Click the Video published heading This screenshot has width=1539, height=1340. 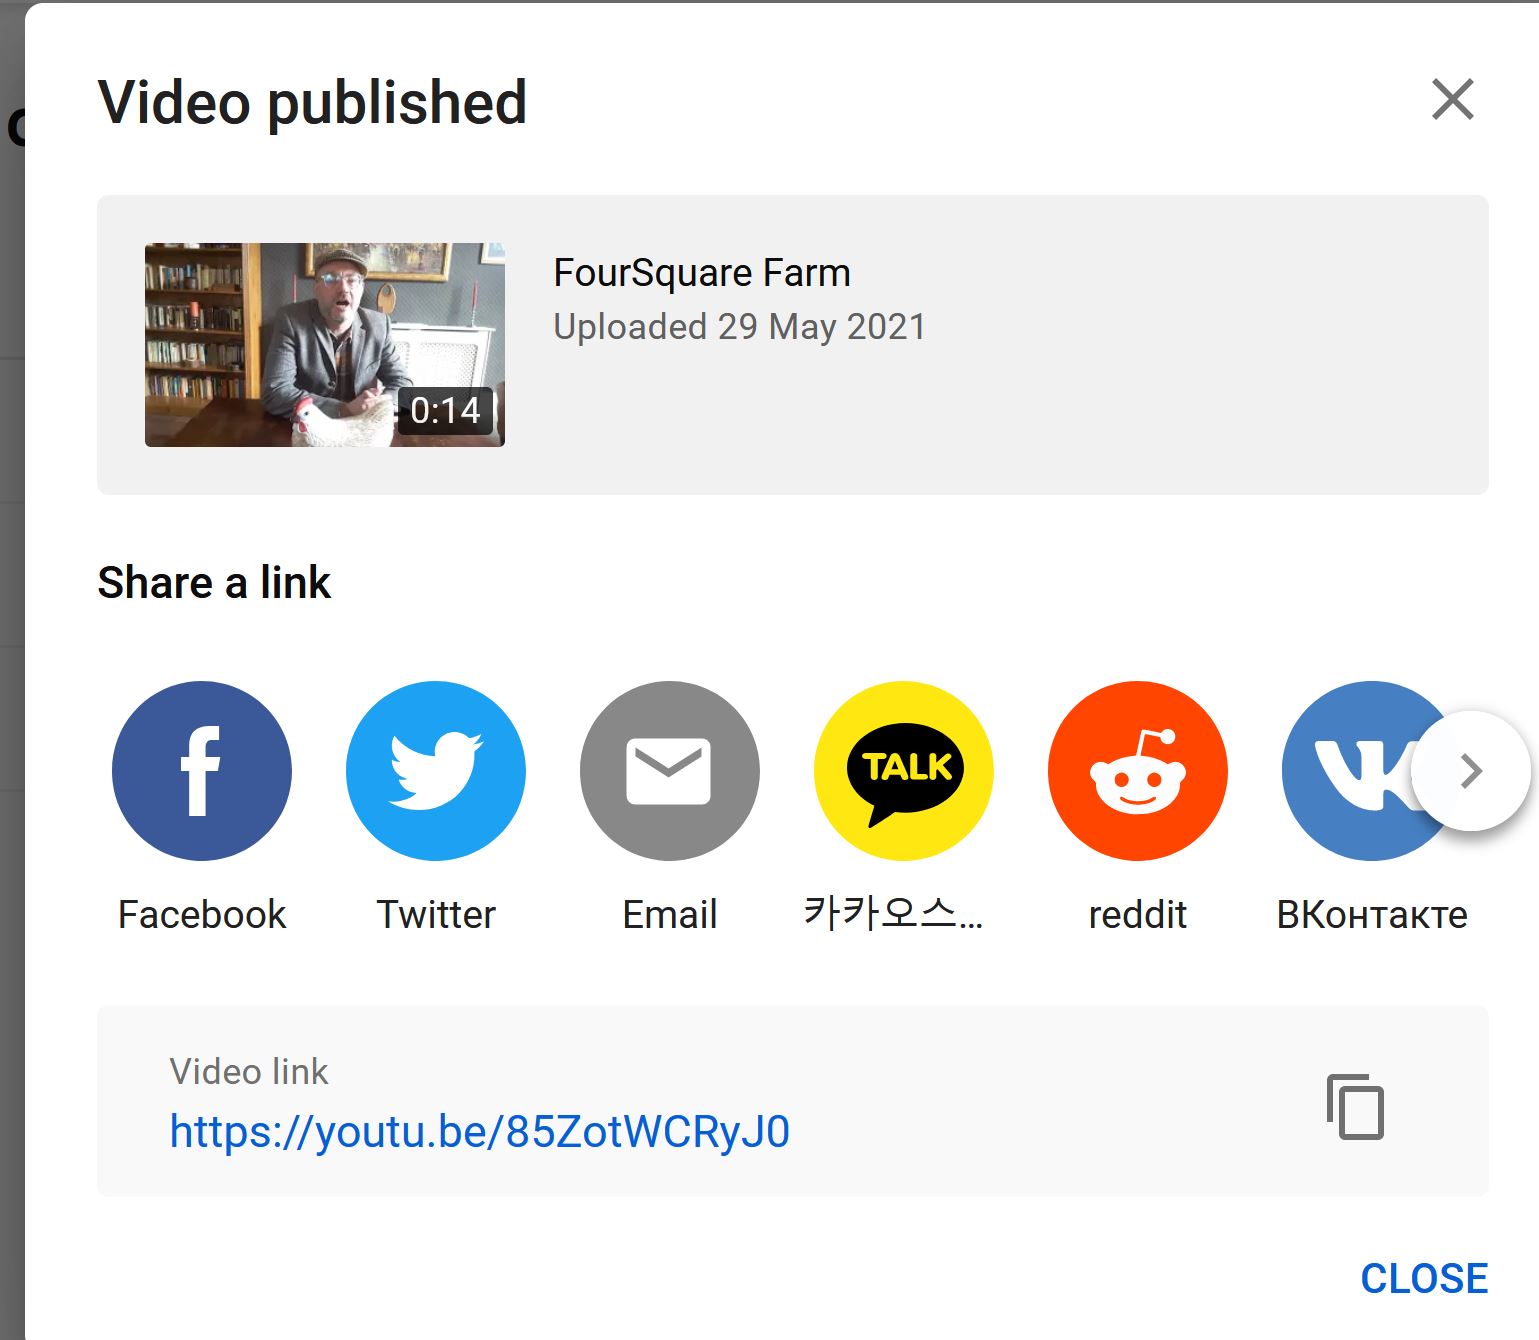[x=312, y=103]
